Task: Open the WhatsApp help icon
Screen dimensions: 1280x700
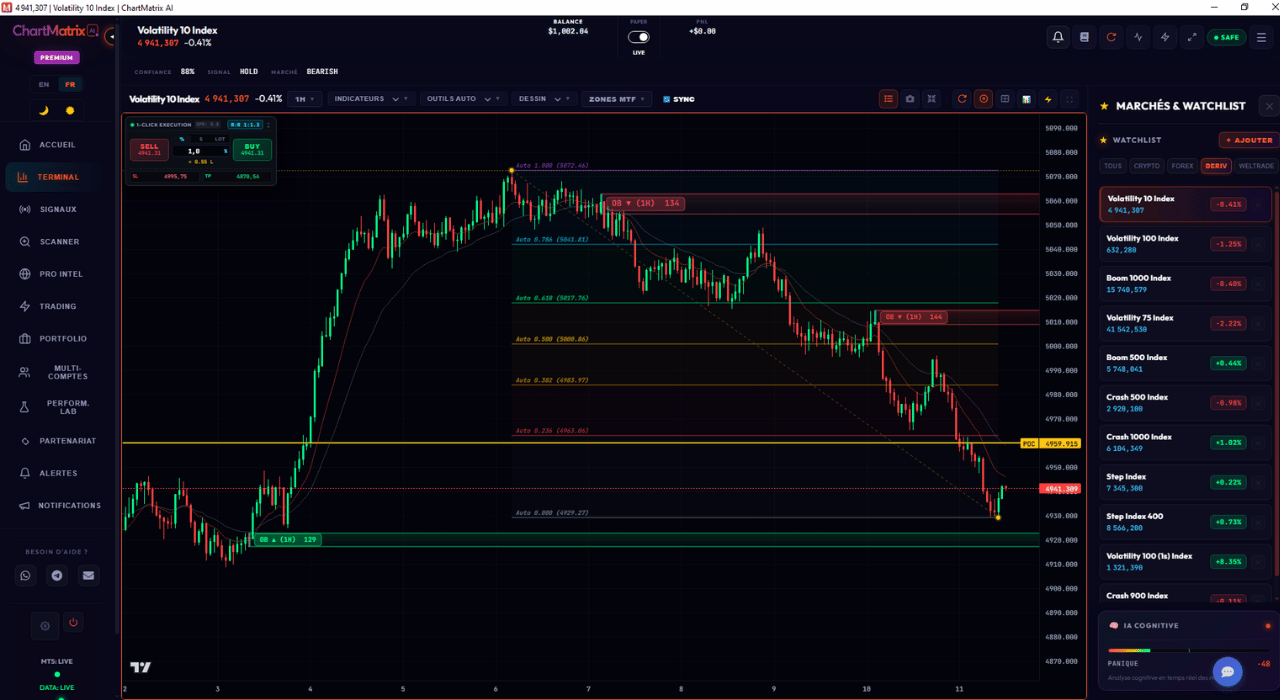Action: tap(25, 575)
